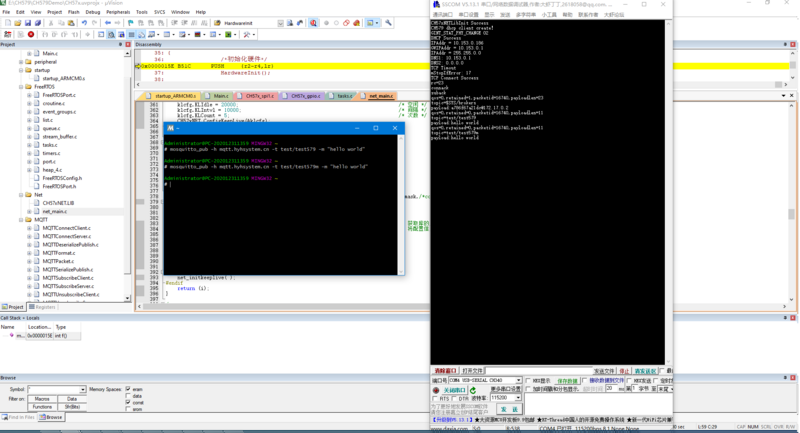Open the Symbol combo box in Browse panel
The image size is (800, 433).
[83, 389]
